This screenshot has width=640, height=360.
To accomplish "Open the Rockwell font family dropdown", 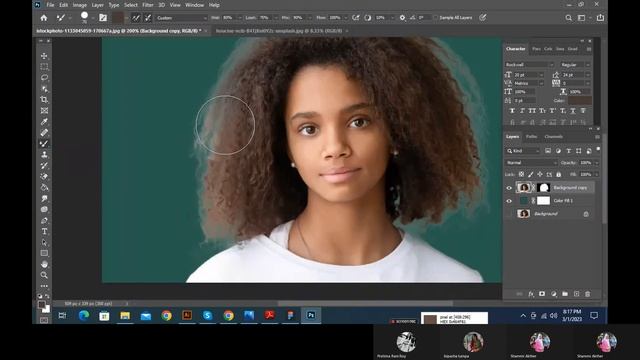I will click(529, 64).
